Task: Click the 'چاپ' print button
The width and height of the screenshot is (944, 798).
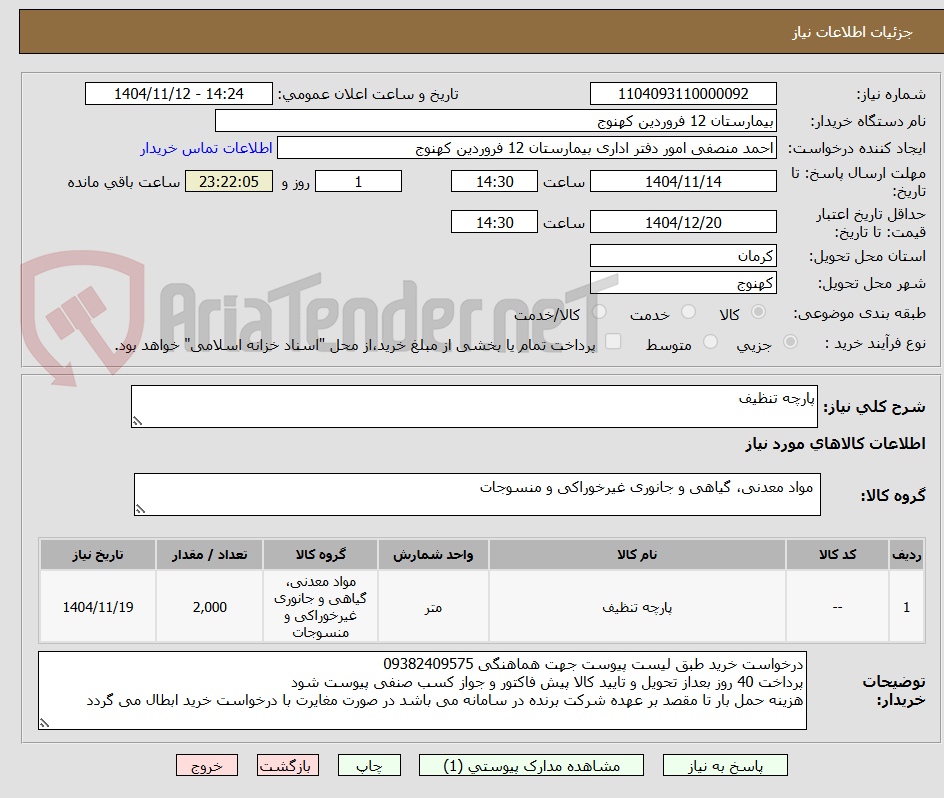Action: point(369,765)
